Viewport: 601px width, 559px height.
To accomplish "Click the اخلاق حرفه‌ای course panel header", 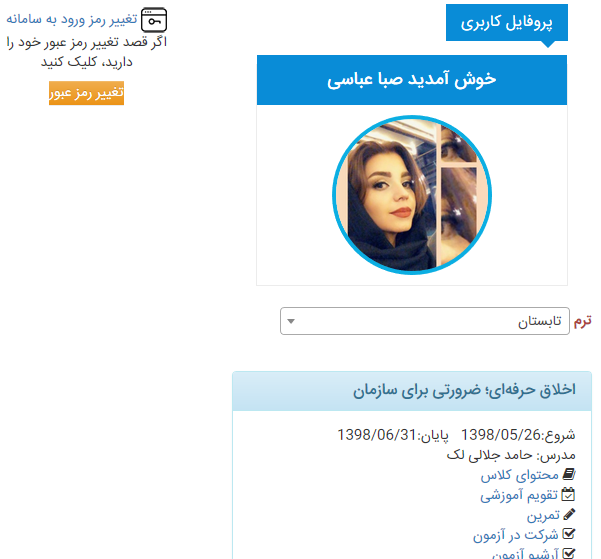I will (412, 391).
